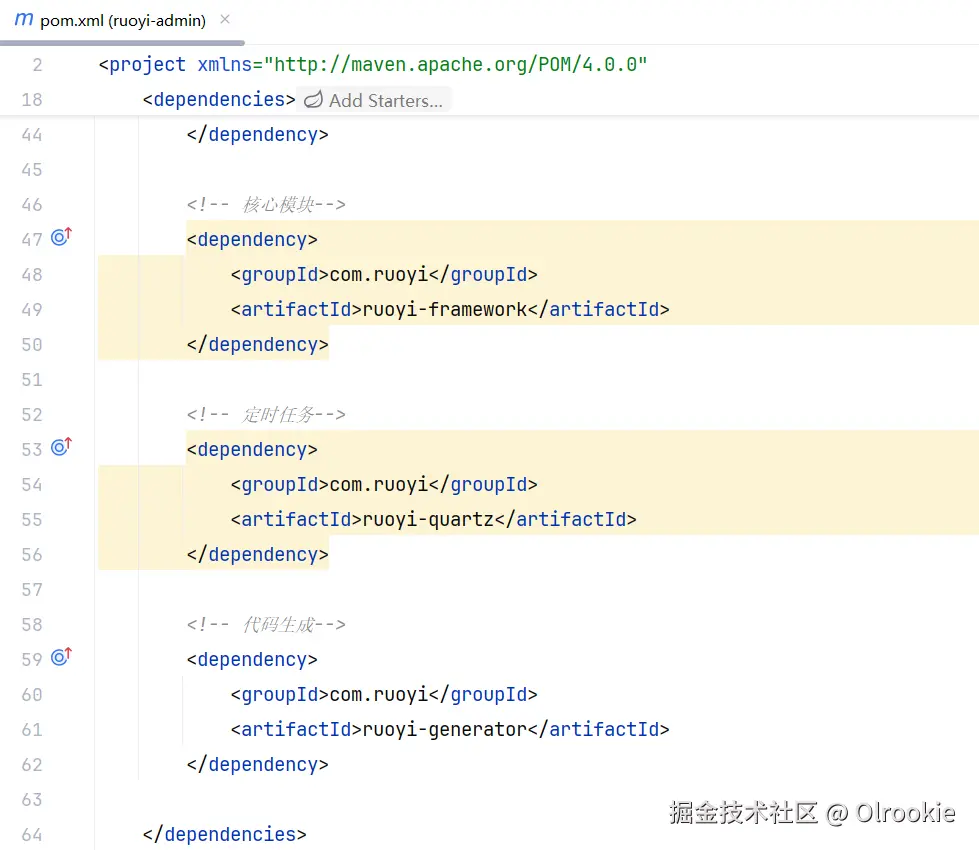The image size is (979, 850).
Task: Click the 核心模块 comment on line 46
Action: coord(266,205)
